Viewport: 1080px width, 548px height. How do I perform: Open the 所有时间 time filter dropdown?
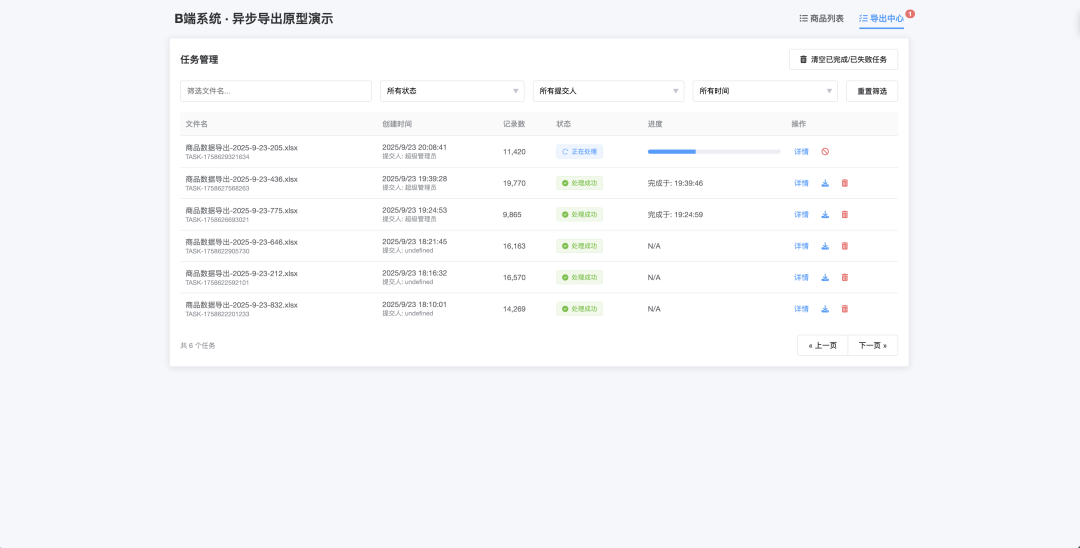[x=765, y=91]
